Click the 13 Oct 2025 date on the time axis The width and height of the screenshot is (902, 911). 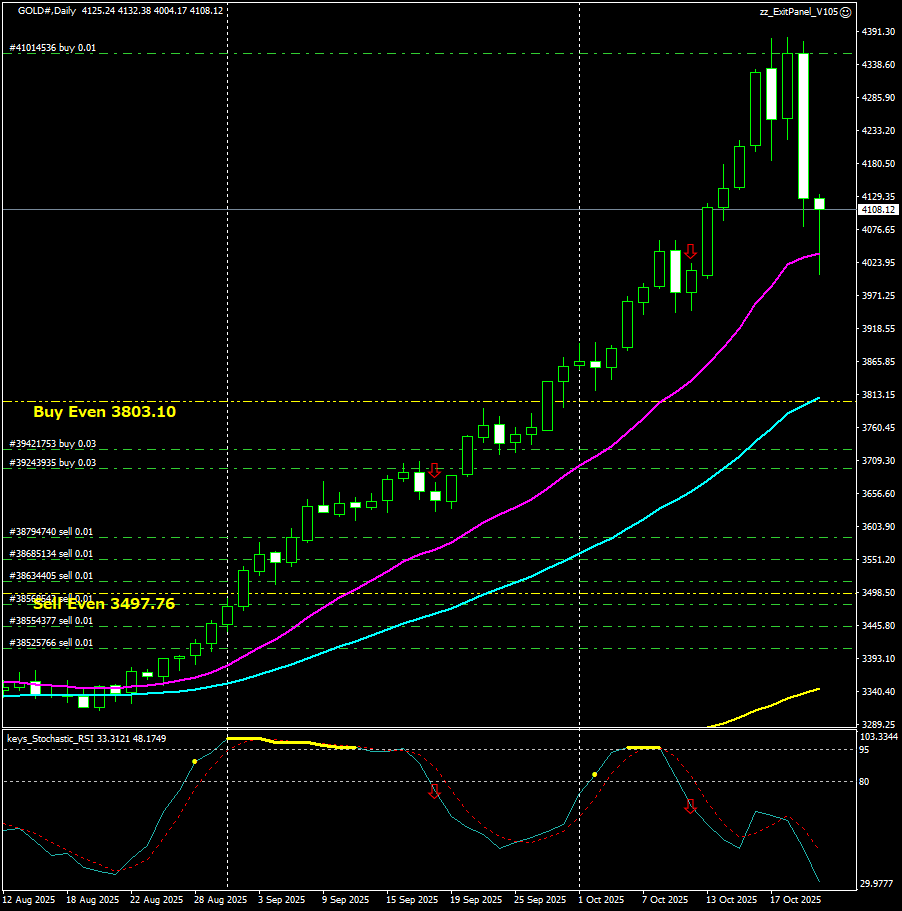[734, 899]
